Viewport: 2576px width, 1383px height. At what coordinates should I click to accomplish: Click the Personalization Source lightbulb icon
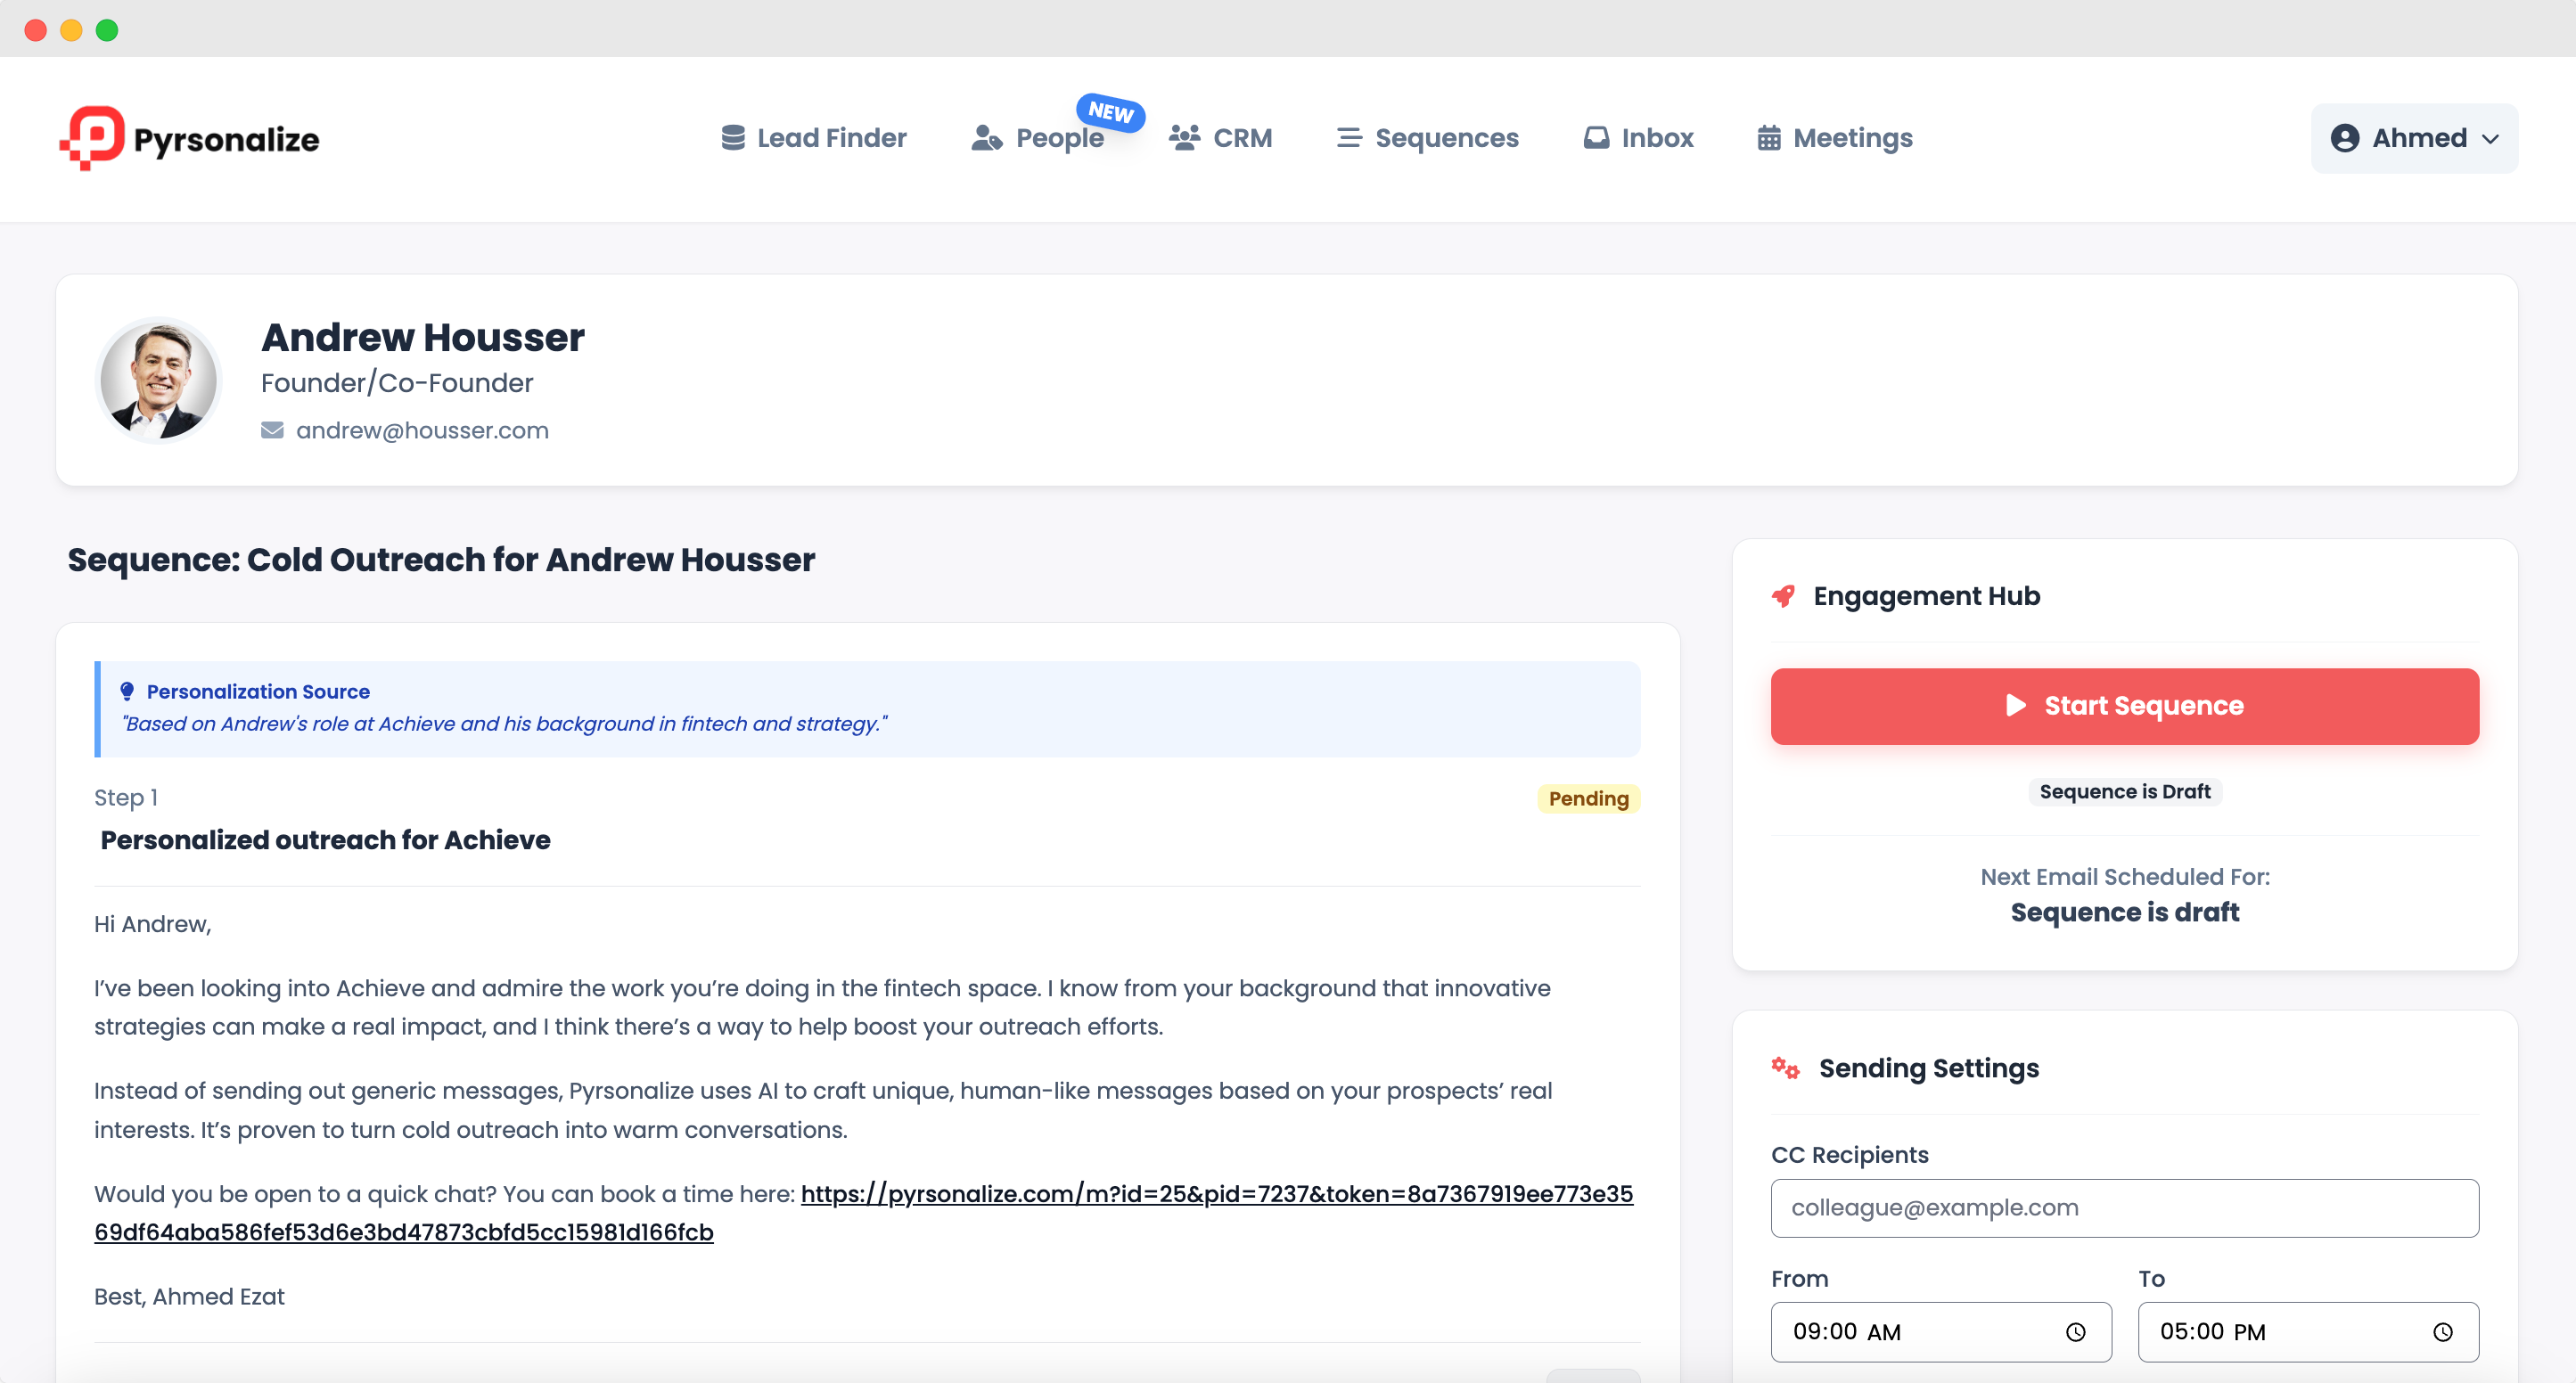(x=127, y=691)
